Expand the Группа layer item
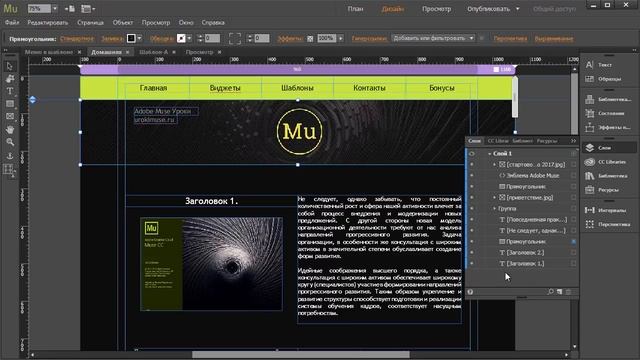The height and width of the screenshot is (360, 640). coord(494,209)
